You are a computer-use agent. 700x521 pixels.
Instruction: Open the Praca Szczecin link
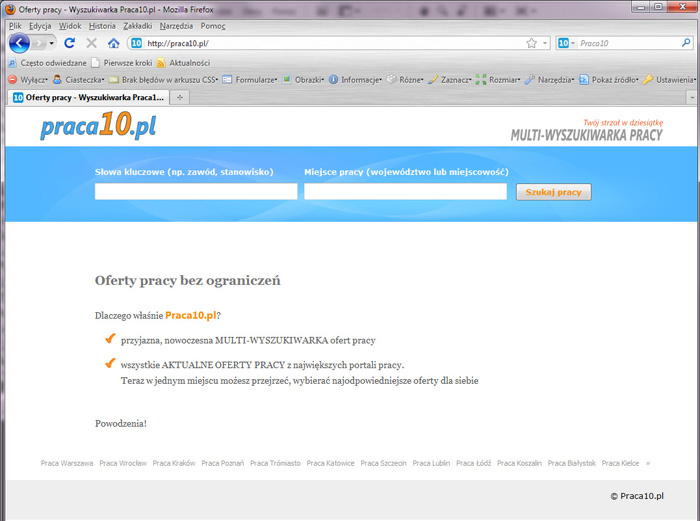click(383, 463)
